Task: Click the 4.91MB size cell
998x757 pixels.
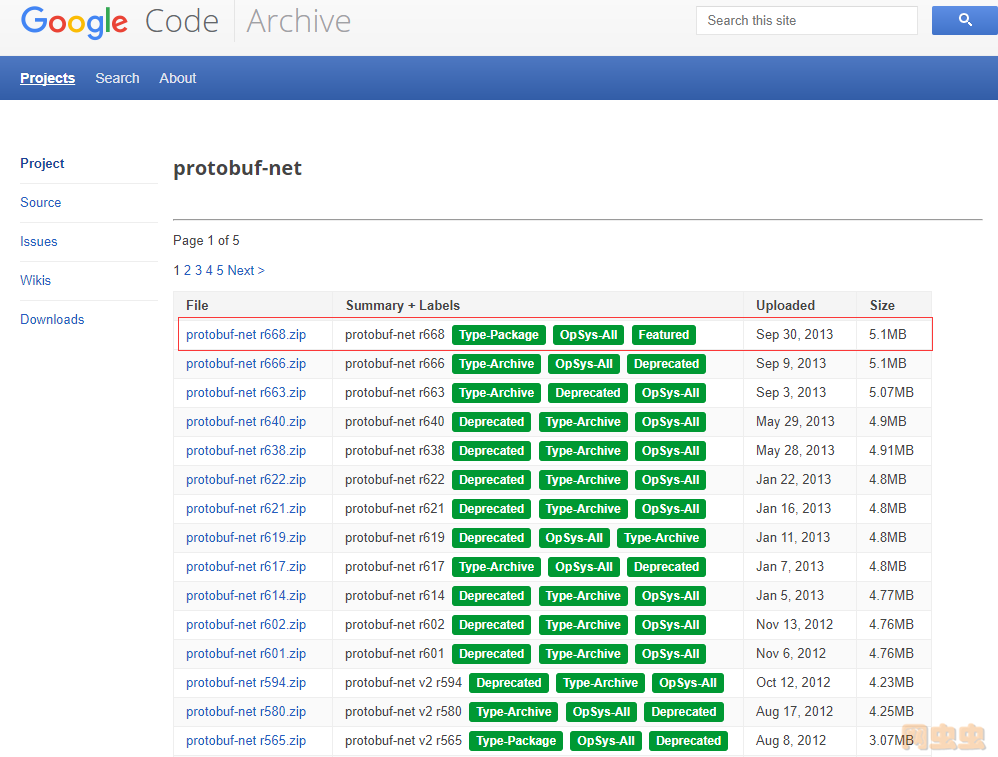Action: pyautogui.click(x=891, y=451)
